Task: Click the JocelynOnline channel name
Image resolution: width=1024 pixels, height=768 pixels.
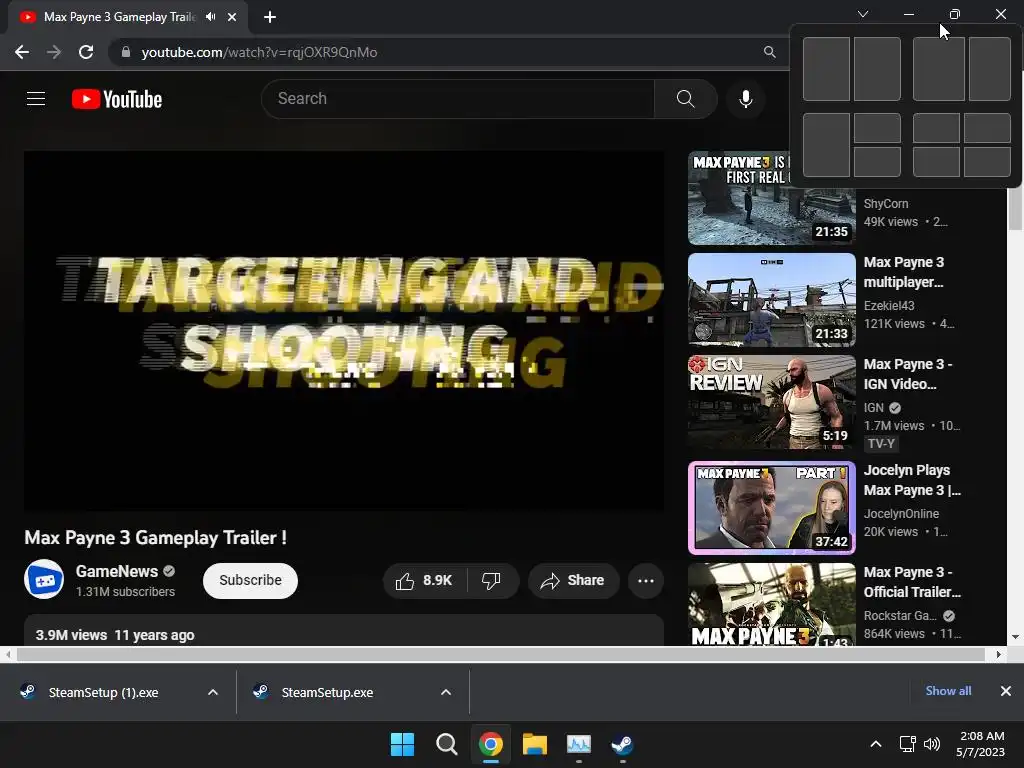Action: point(901,514)
